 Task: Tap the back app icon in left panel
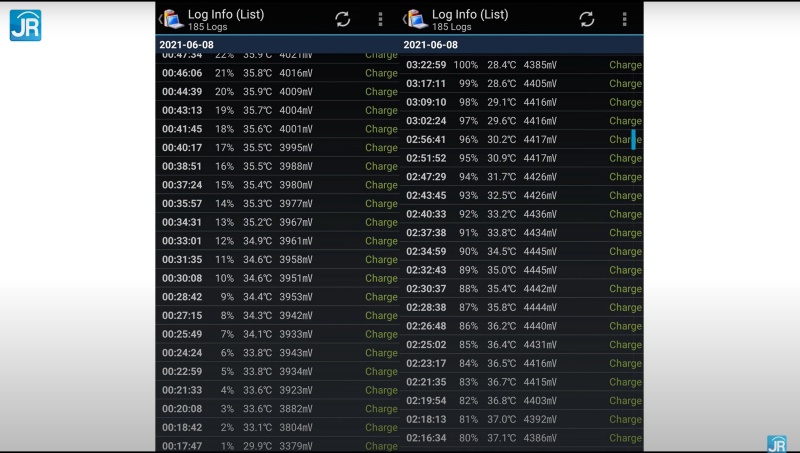click(172, 19)
